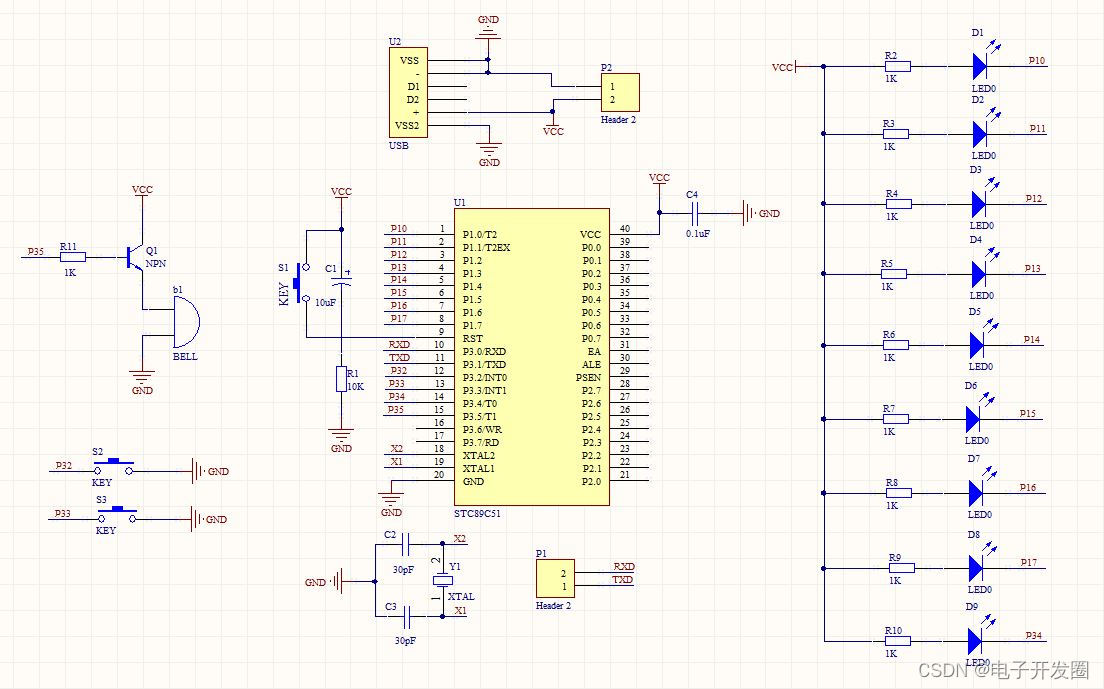This screenshot has width=1104, height=689.
Task: Select the VCC power port above transistor Q1
Action: click(142, 191)
